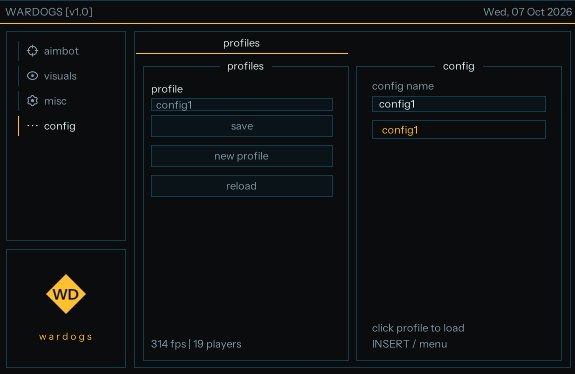Click the date 'Wed, 07 Oct 2026'
Screen dimensions: 575x374
[528, 12]
